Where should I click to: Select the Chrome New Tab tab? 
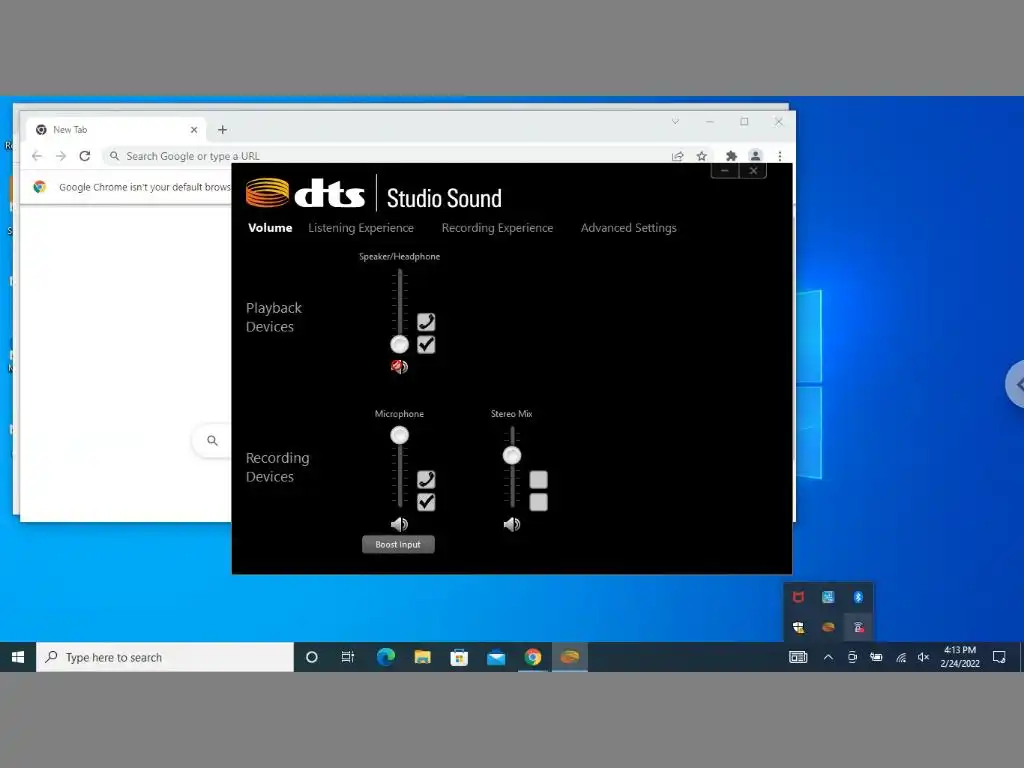click(x=116, y=130)
